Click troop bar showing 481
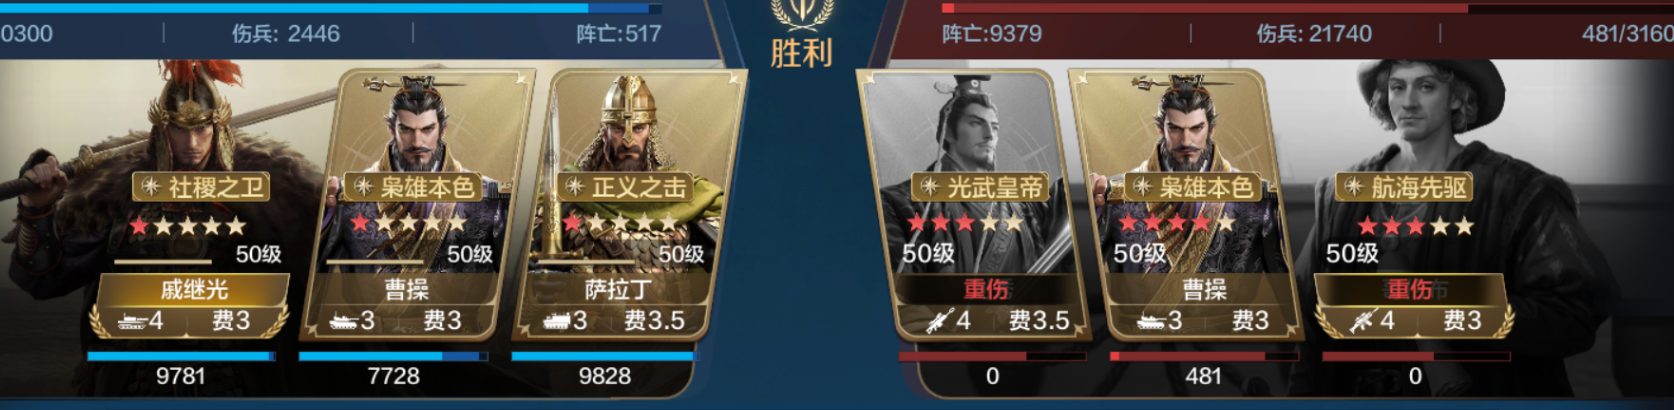 coord(1204,356)
